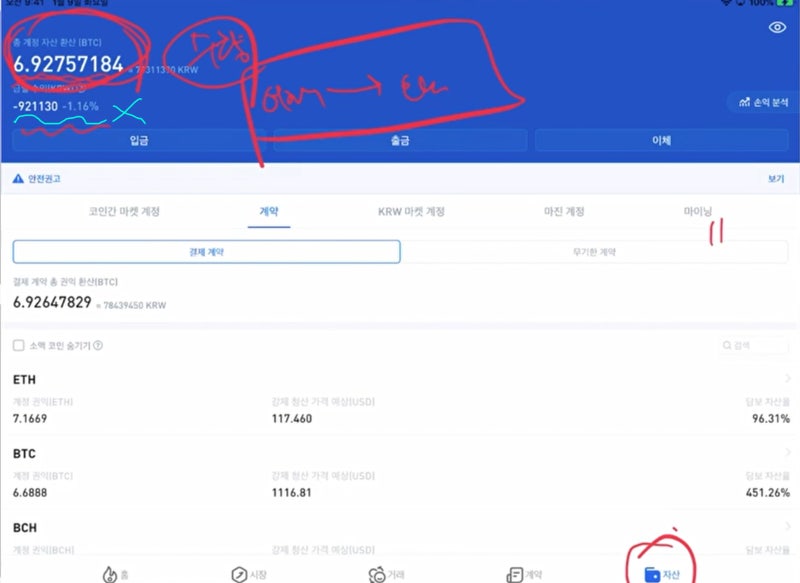Switch to 마진 계정 tab

(564, 211)
